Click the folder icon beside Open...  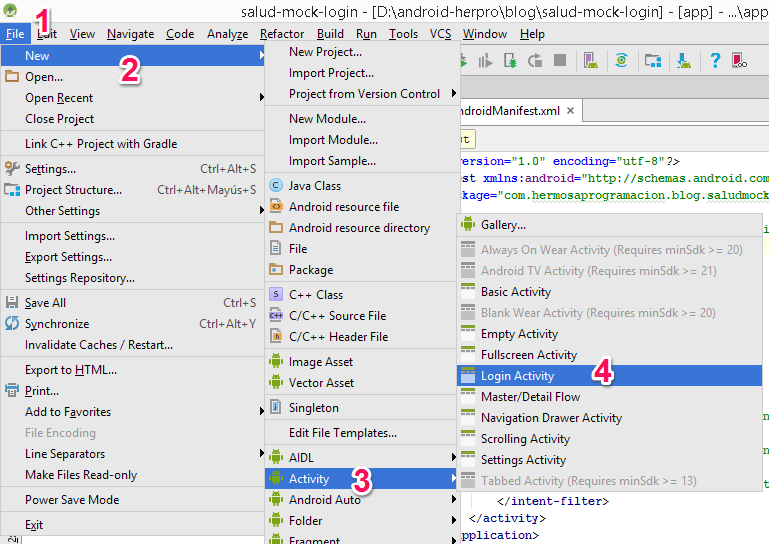point(12,77)
